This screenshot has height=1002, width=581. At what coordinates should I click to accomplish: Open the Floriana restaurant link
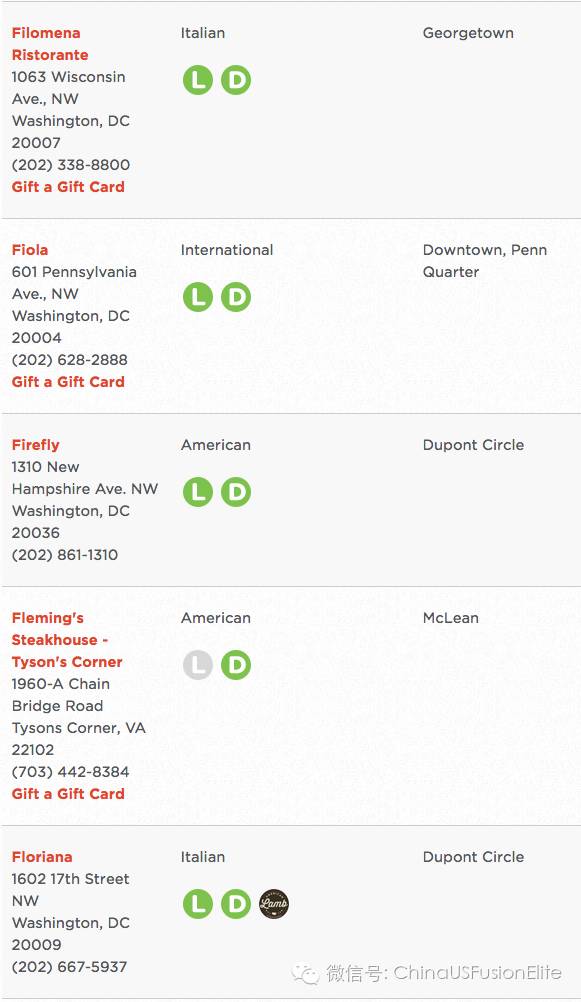point(42,857)
